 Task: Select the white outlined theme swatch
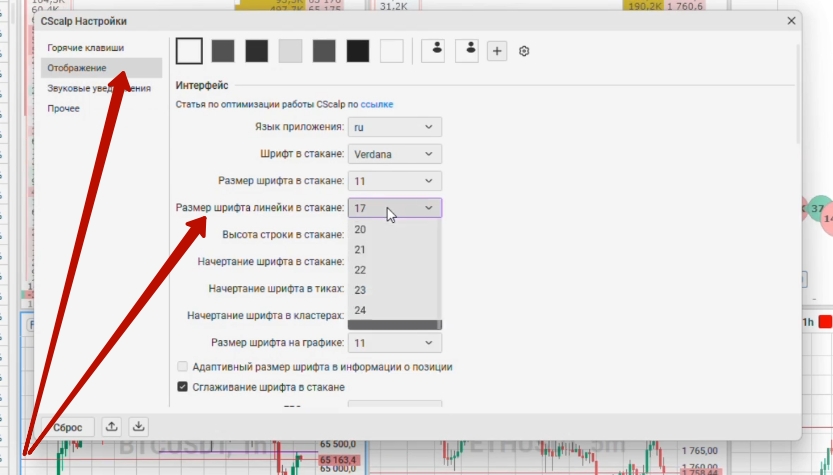[x=189, y=51]
